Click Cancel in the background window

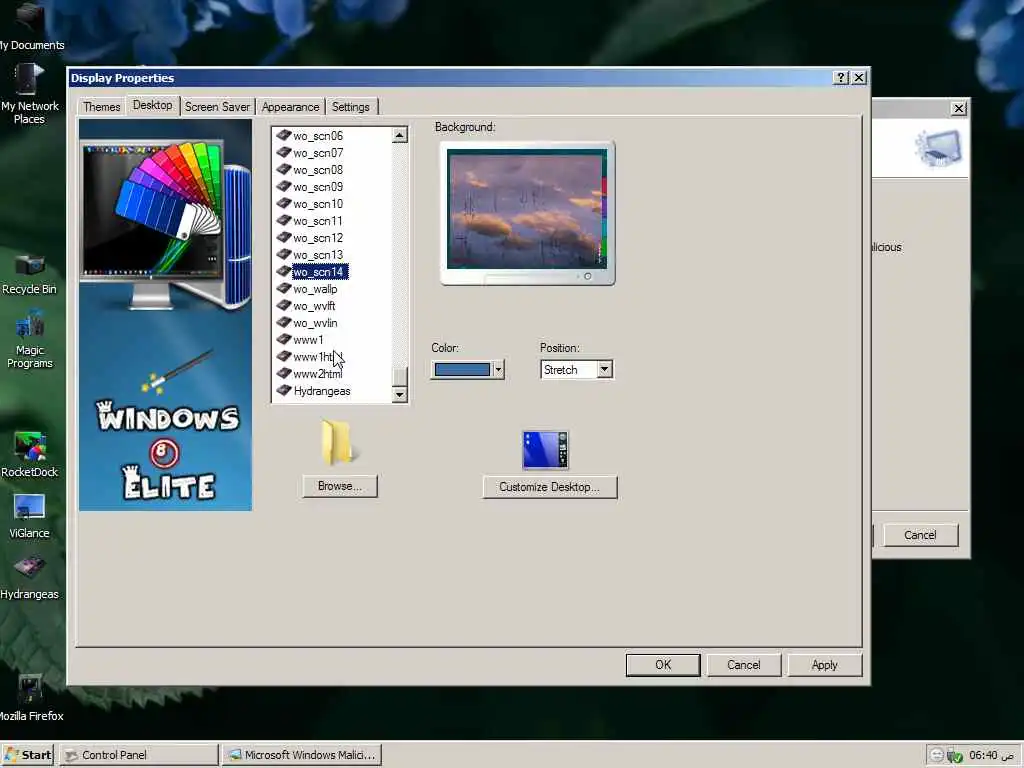(x=920, y=535)
